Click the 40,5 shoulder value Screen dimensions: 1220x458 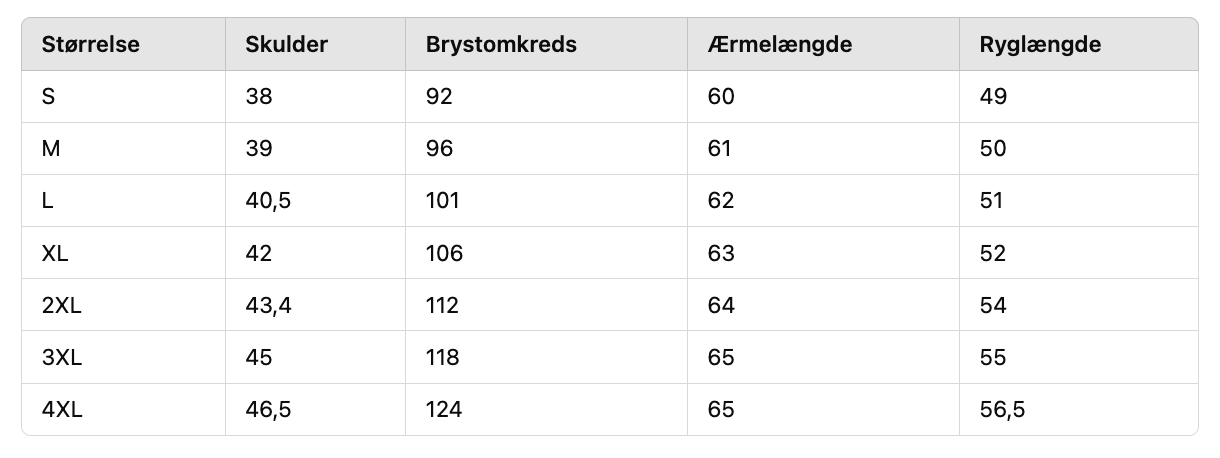pos(268,201)
